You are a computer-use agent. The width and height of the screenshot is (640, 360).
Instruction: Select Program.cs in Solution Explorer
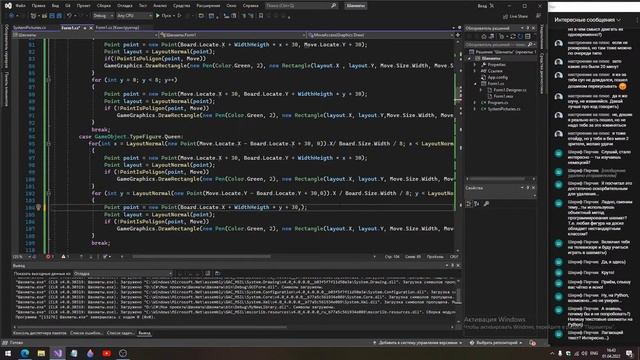click(497, 103)
